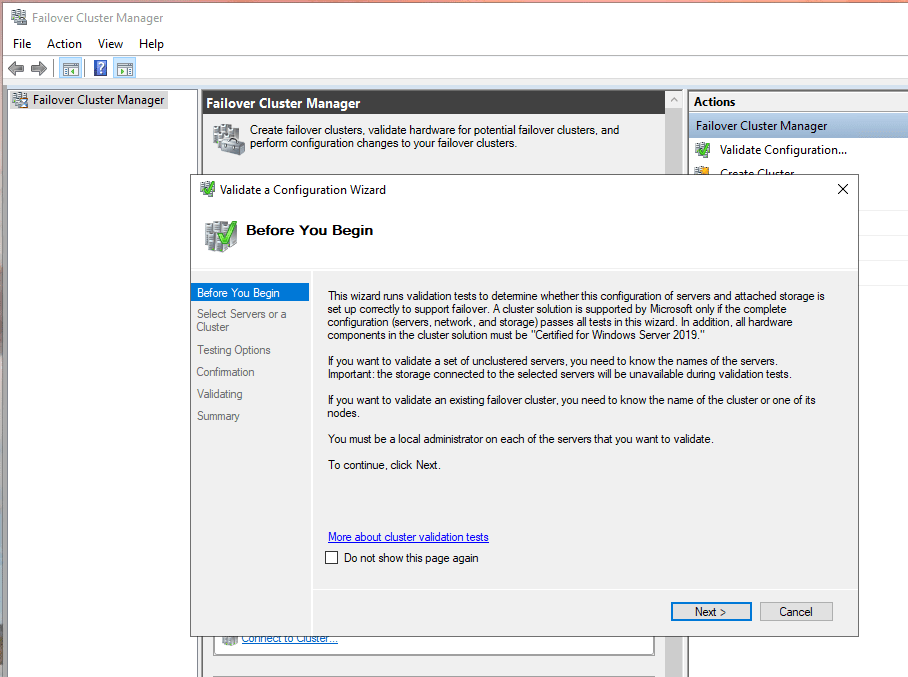Click the Connect to Cluster icon

pos(230,639)
